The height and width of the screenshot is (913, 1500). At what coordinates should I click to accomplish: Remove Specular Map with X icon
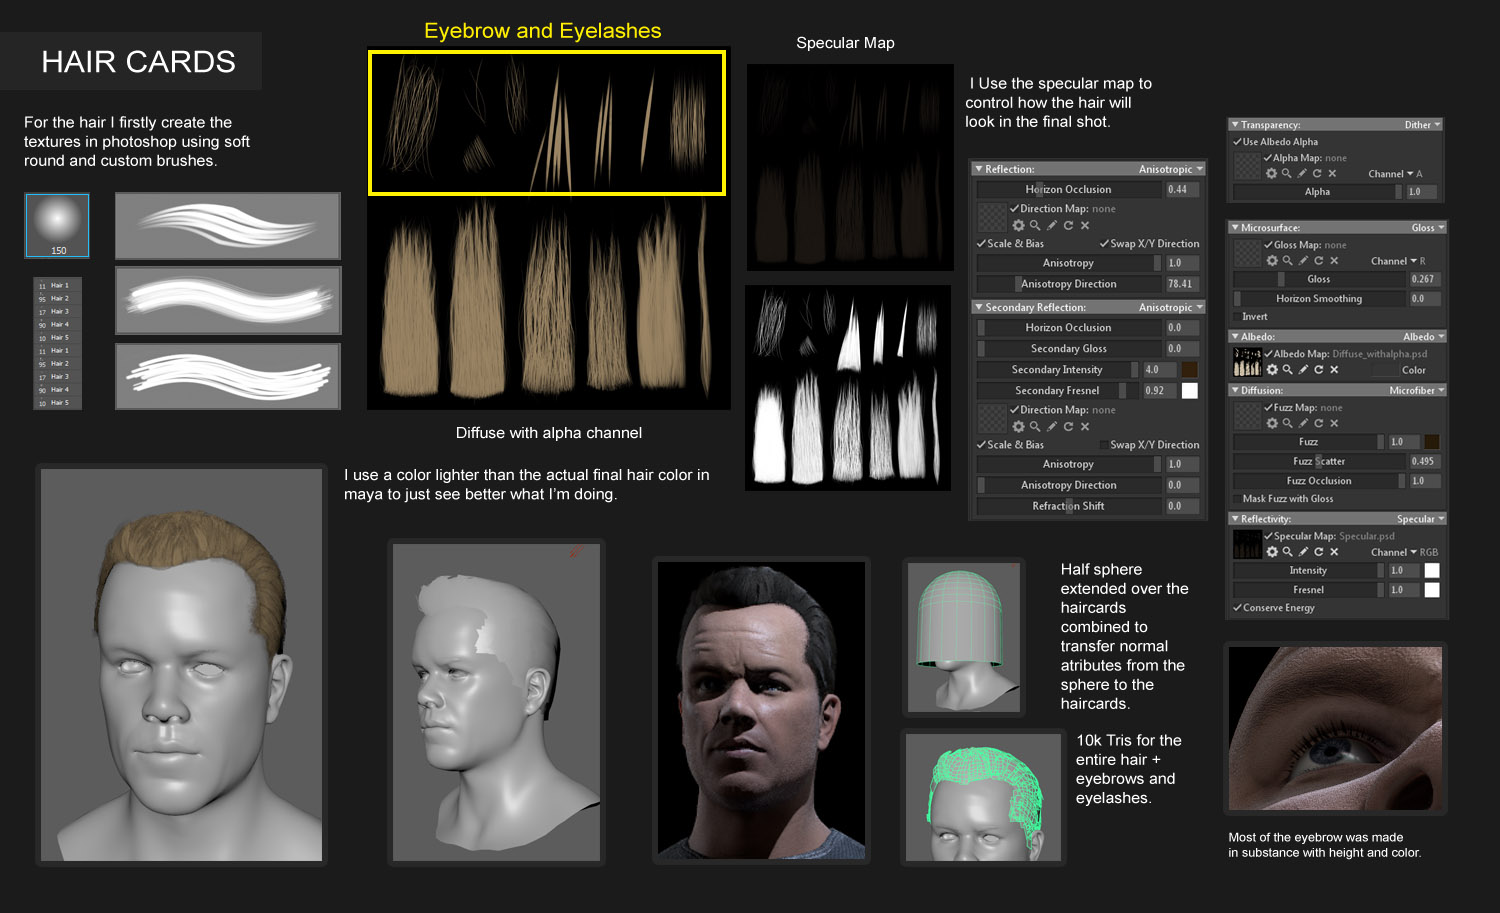click(x=1333, y=551)
